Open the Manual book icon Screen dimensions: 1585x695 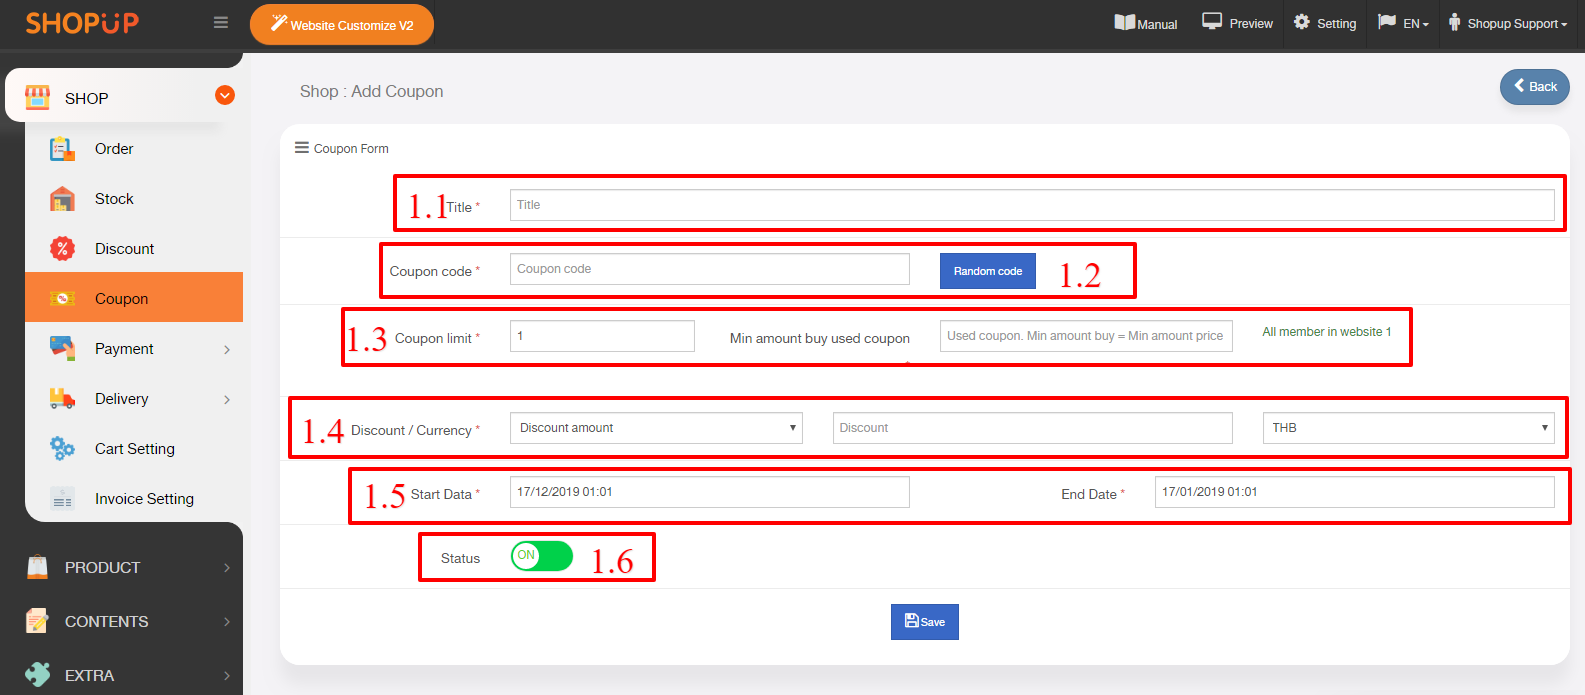coord(1124,22)
